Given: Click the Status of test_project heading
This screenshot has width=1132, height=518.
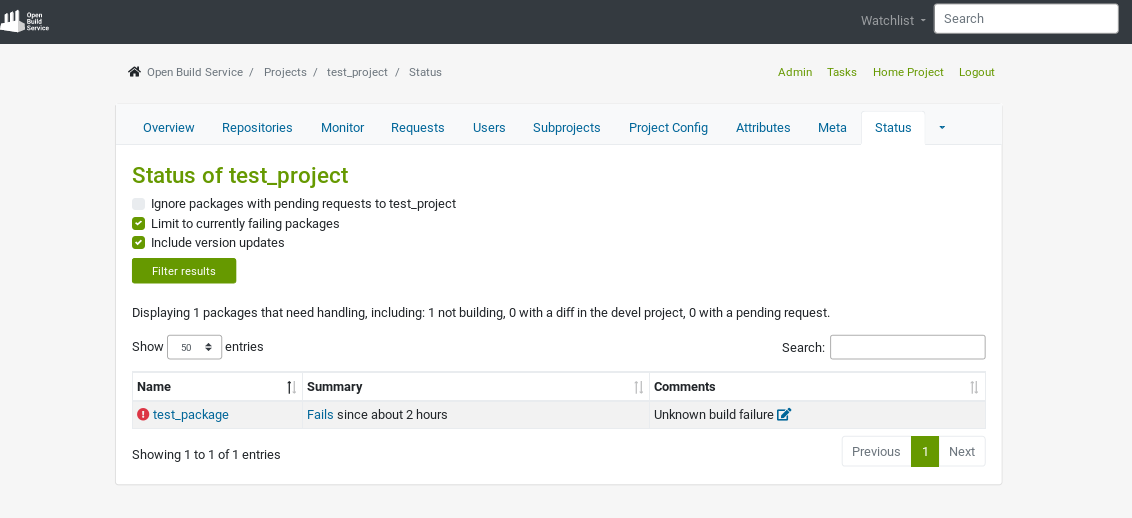Looking at the screenshot, I should [240, 175].
